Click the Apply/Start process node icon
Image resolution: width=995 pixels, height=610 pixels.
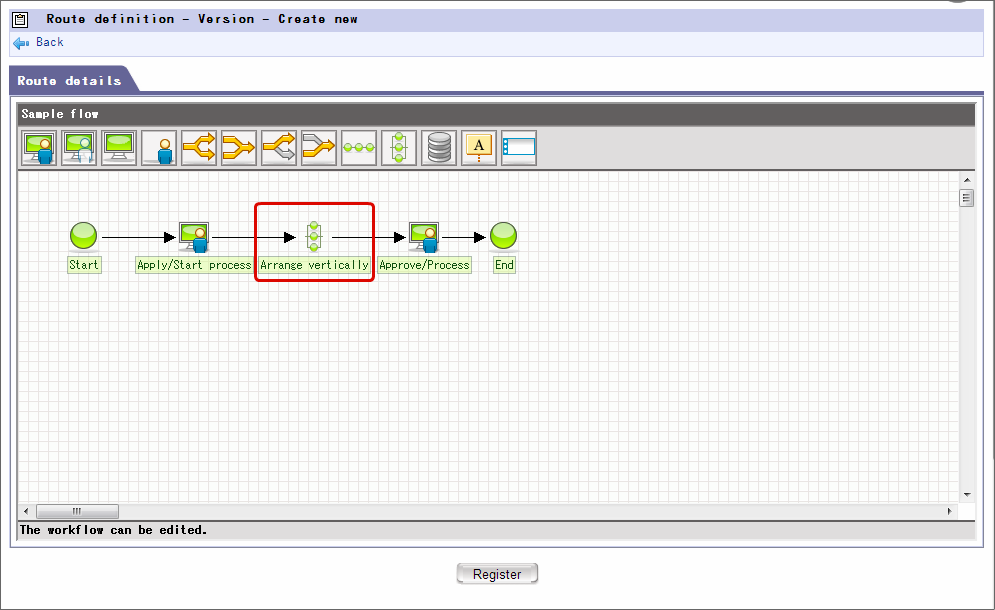(x=194, y=237)
